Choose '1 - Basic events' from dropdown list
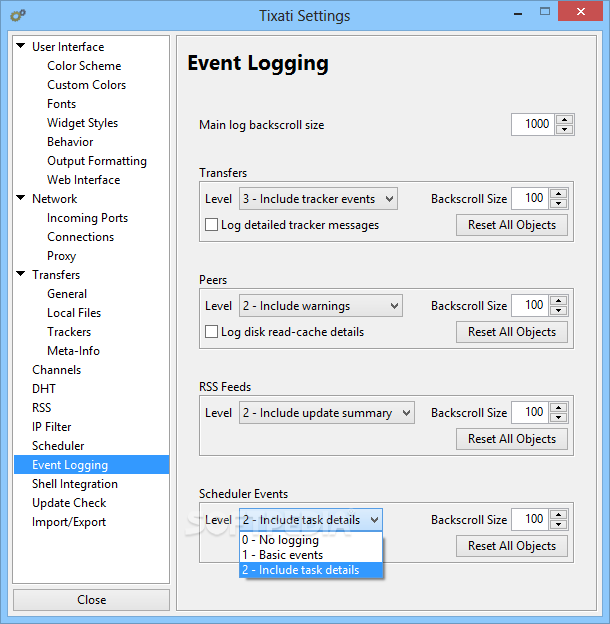Screen dimensions: 610x624 [311, 555]
